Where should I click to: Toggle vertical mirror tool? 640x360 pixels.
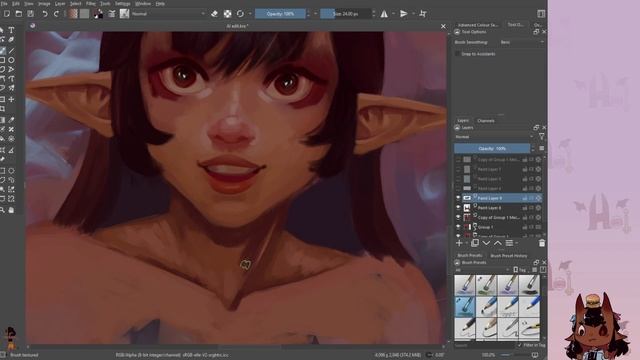pyautogui.click(x=404, y=14)
